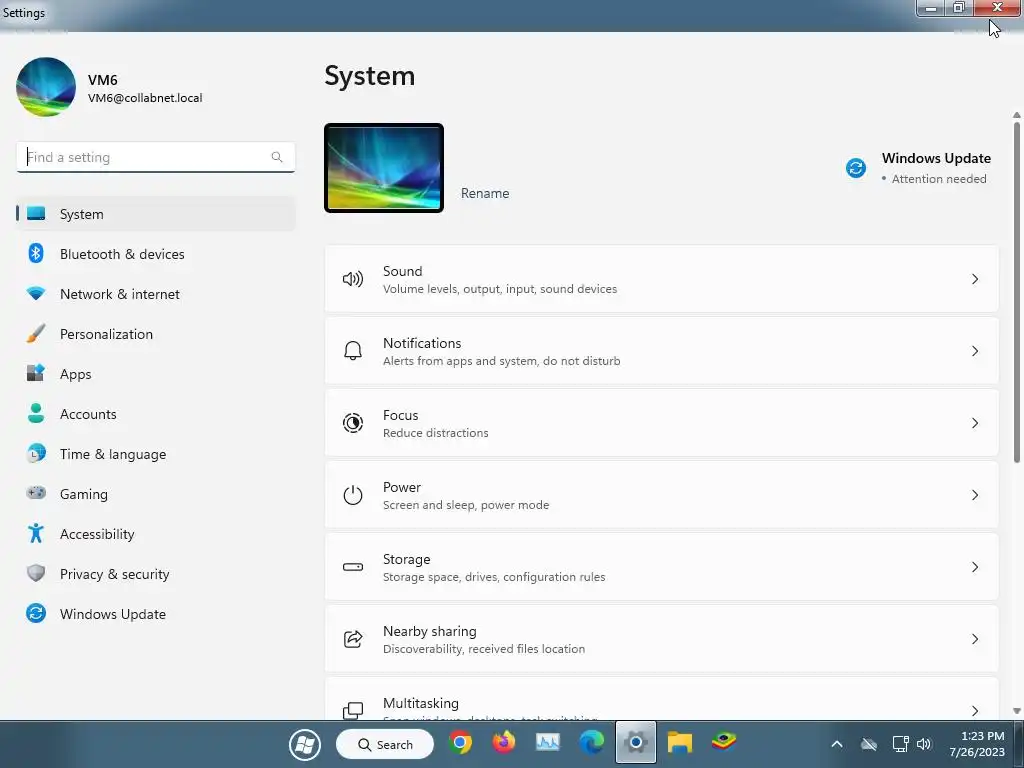Open Bluetooth & devices settings

[155, 254]
